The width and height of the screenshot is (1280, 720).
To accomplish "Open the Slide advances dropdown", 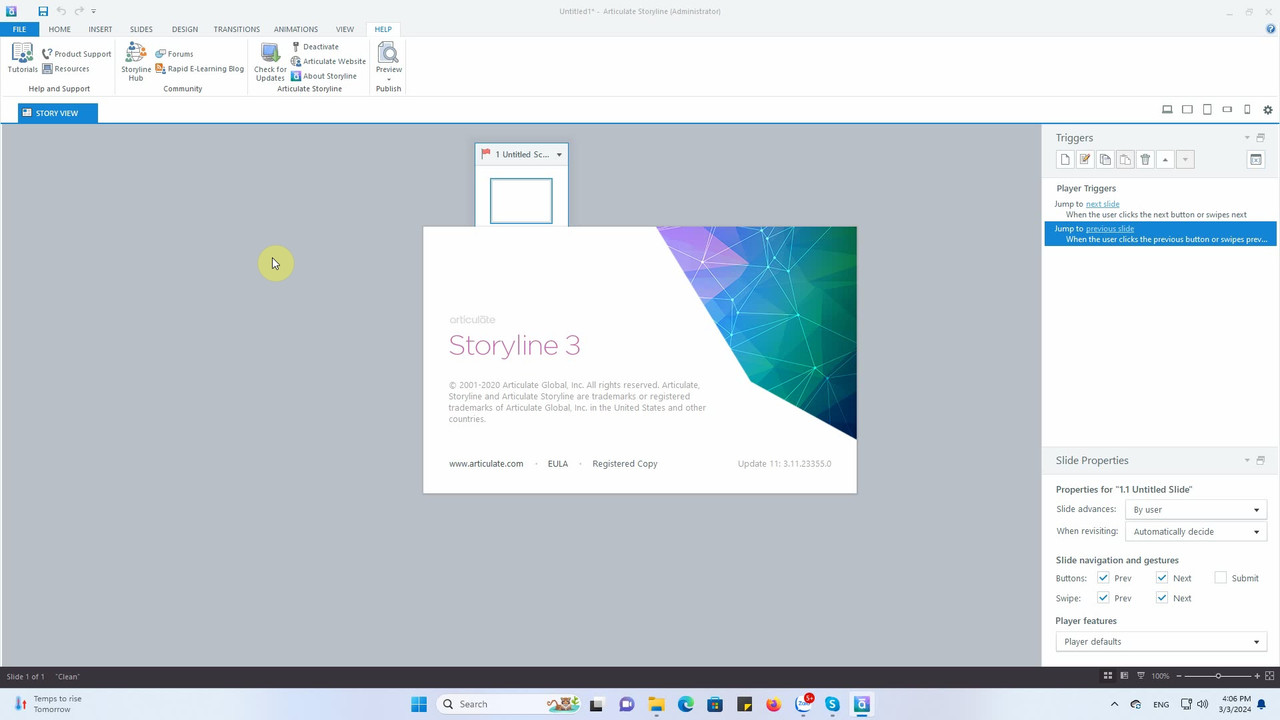I will coord(1196,510).
